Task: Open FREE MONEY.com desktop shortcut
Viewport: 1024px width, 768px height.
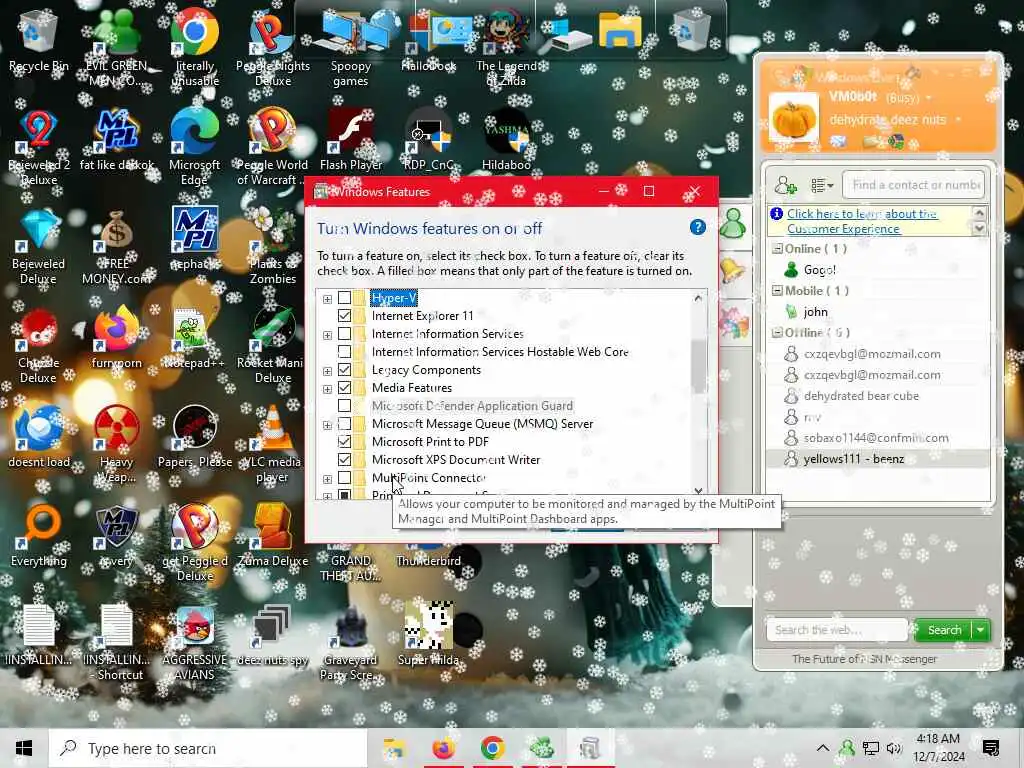Action: pyautogui.click(x=116, y=246)
